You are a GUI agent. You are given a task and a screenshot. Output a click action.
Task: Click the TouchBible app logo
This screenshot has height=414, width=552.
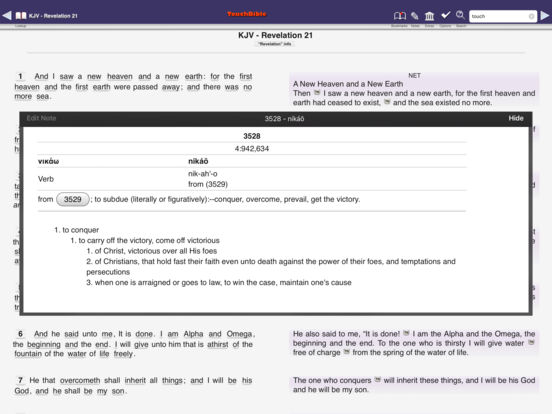[247, 14]
